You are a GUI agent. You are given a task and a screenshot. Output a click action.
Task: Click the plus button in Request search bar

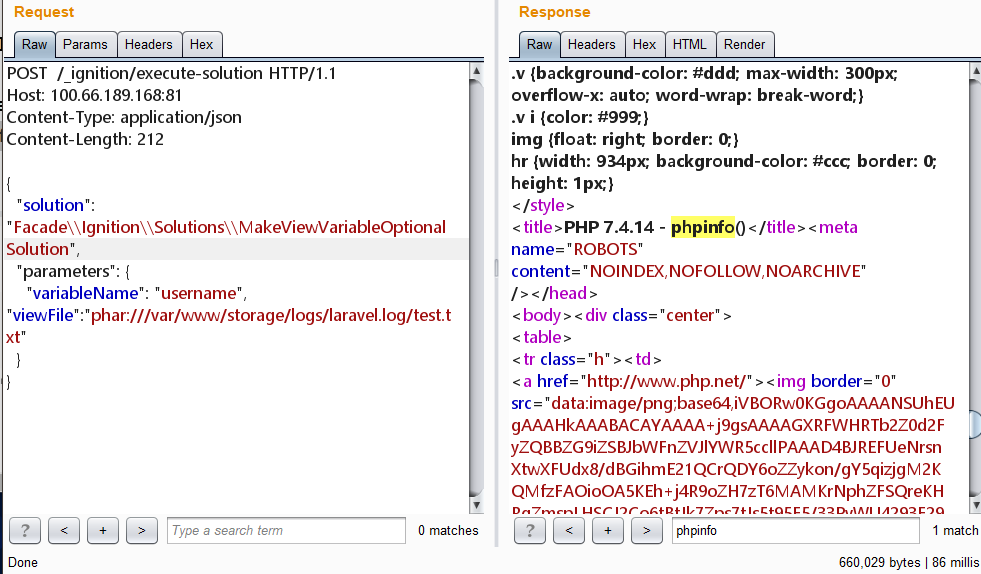pos(103,531)
